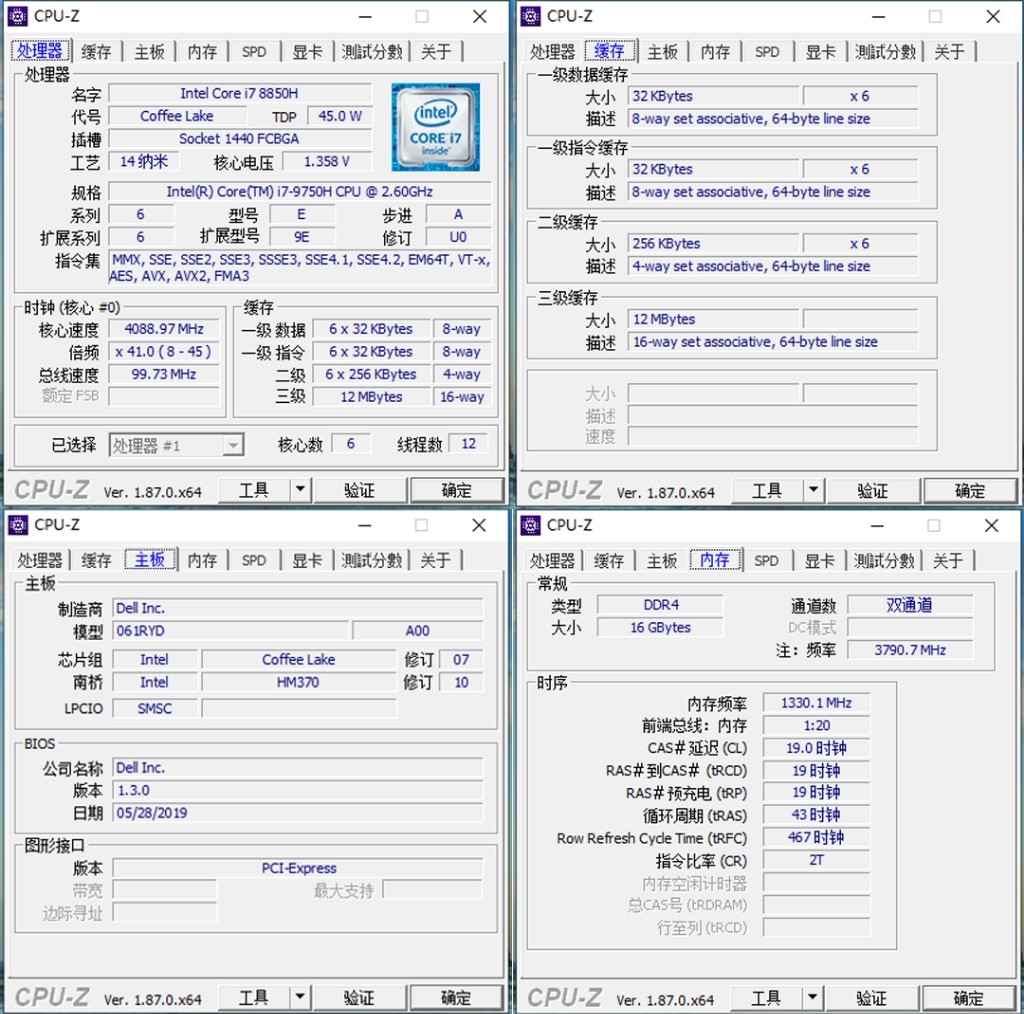This screenshot has width=1024, height=1014.
Task: Click memory type 'DDR4' field
Action: click(x=660, y=605)
